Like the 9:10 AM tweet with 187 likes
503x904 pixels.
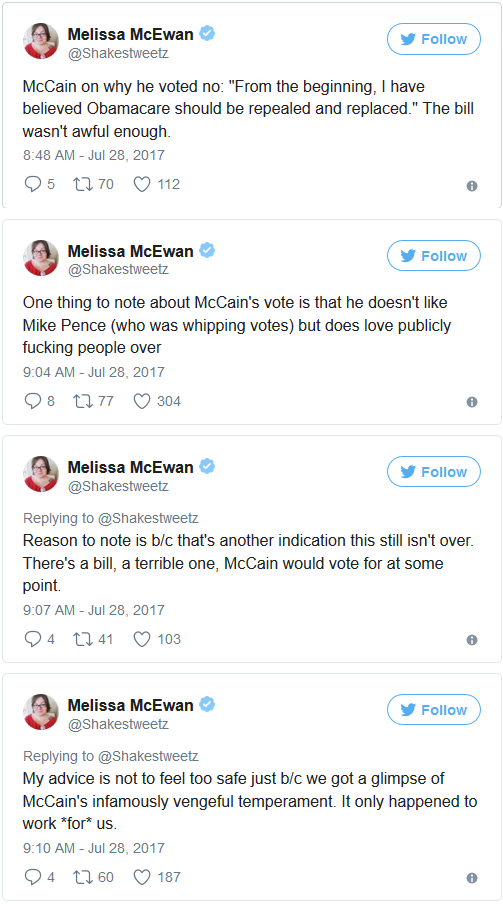[x=142, y=877]
